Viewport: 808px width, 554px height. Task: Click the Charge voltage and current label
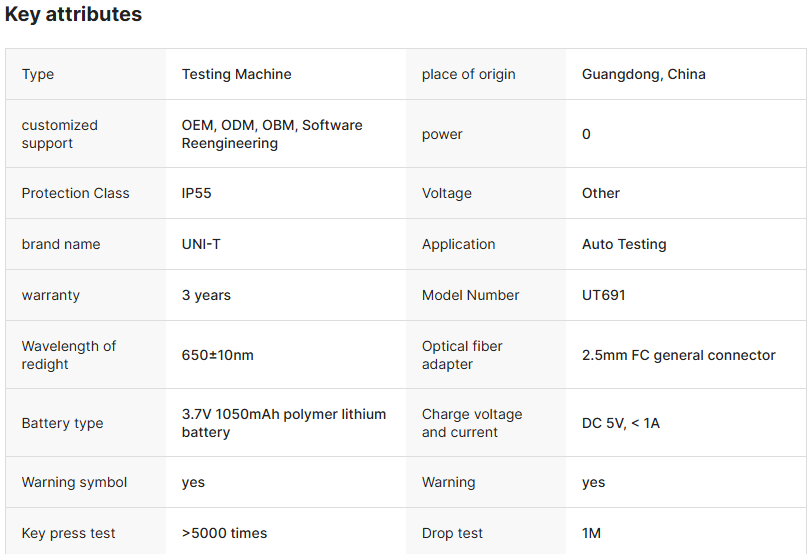472,423
